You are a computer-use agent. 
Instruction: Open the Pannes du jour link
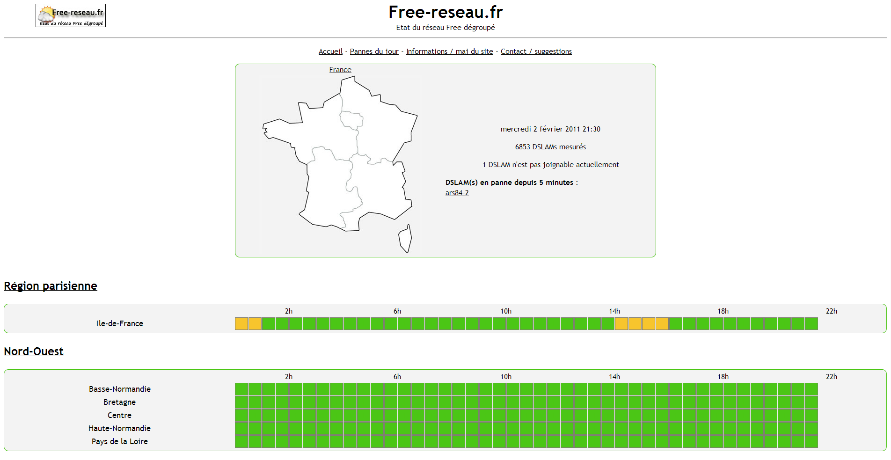click(x=374, y=51)
